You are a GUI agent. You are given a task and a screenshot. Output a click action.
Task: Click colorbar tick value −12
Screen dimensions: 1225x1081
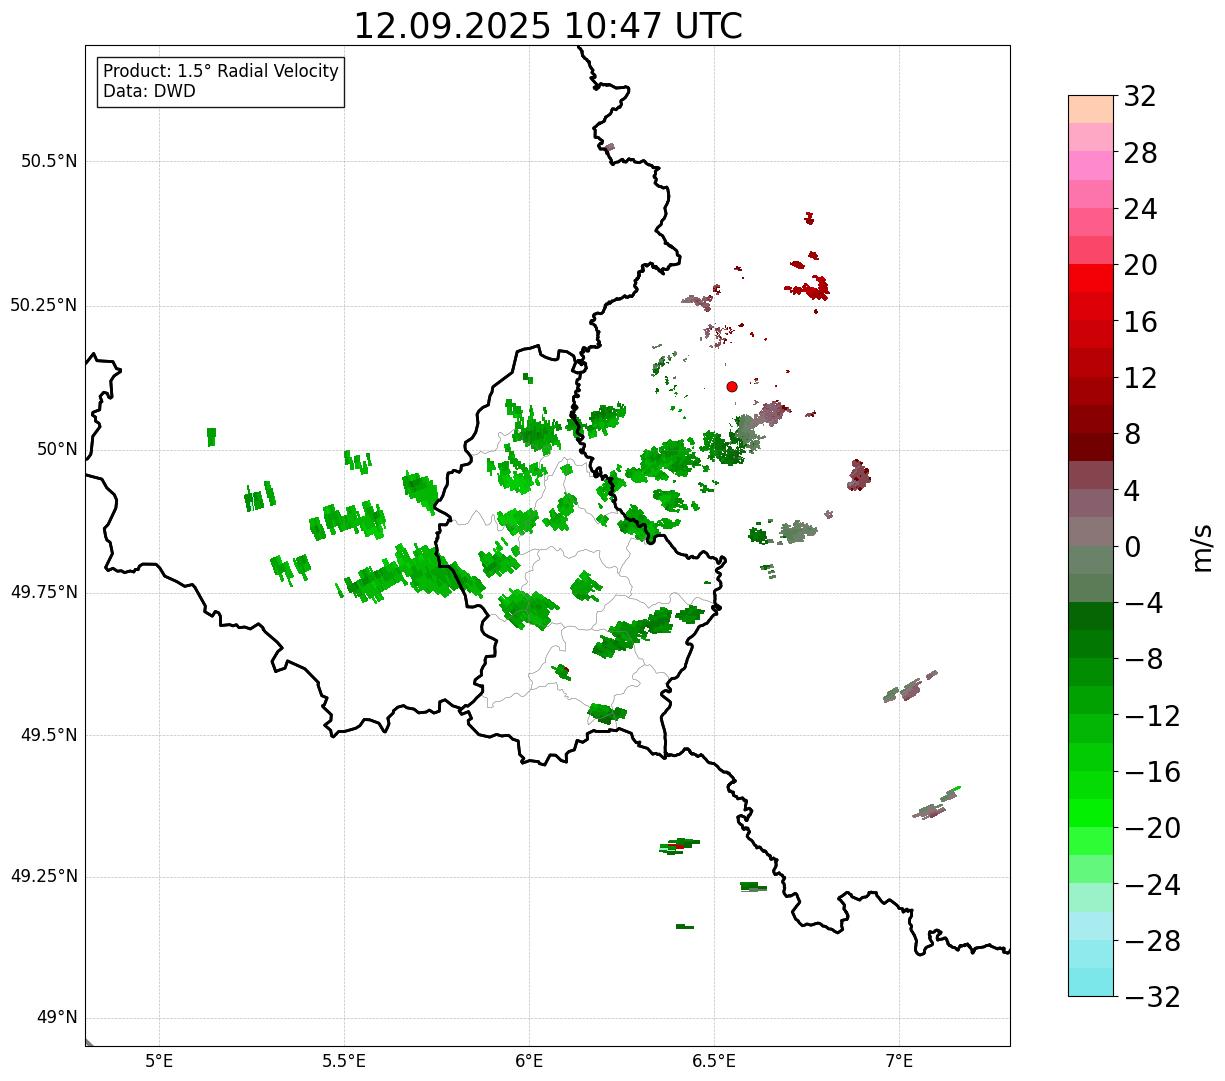click(x=1152, y=716)
